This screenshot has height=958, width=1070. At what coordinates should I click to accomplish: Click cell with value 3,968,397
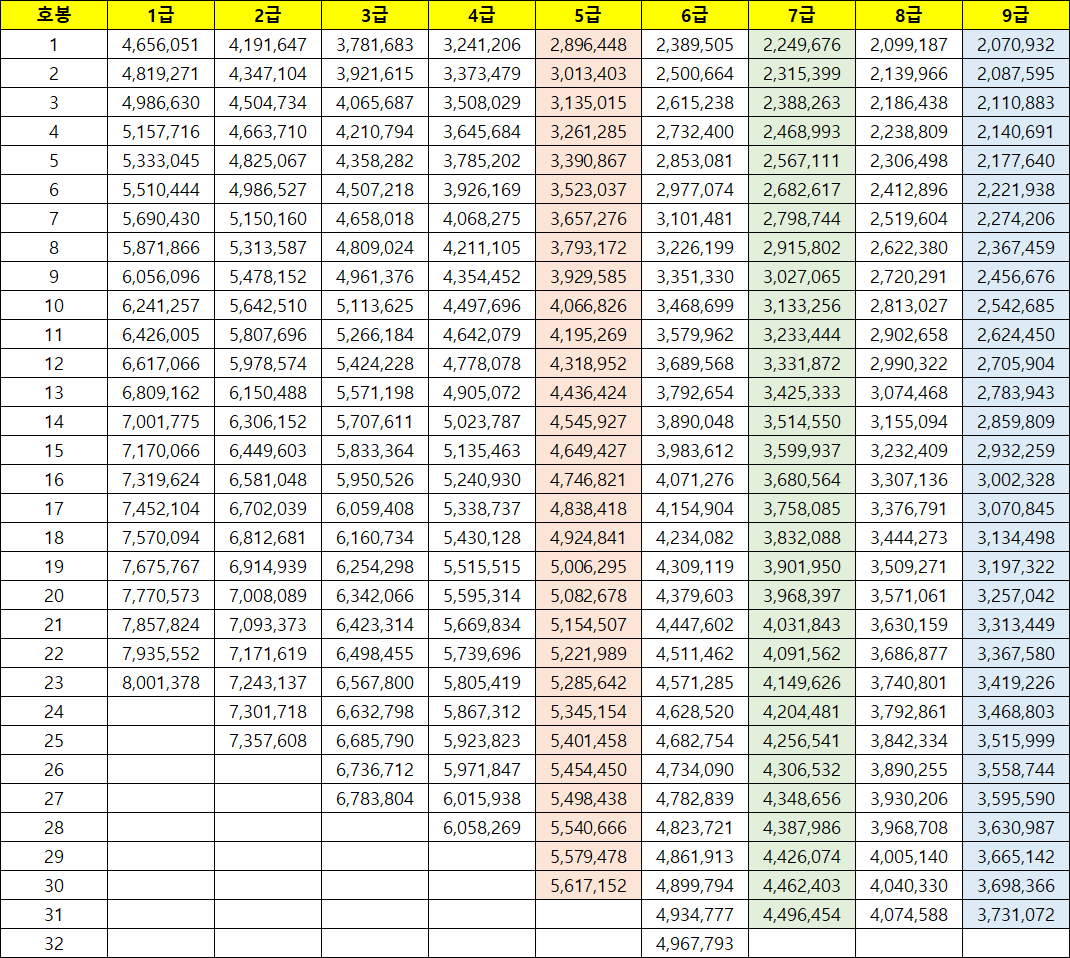click(x=802, y=596)
